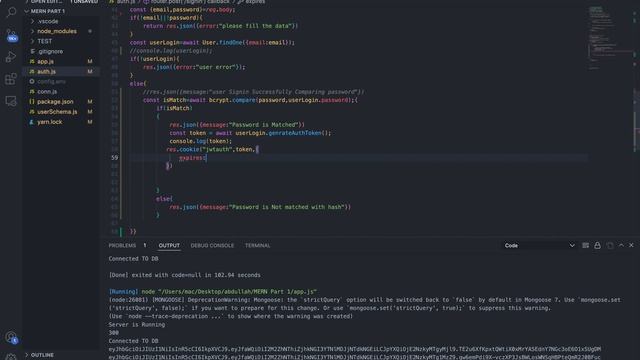Switch to the OUTPUT tab
Viewport: 640px width, 360px height.
tap(169, 245)
